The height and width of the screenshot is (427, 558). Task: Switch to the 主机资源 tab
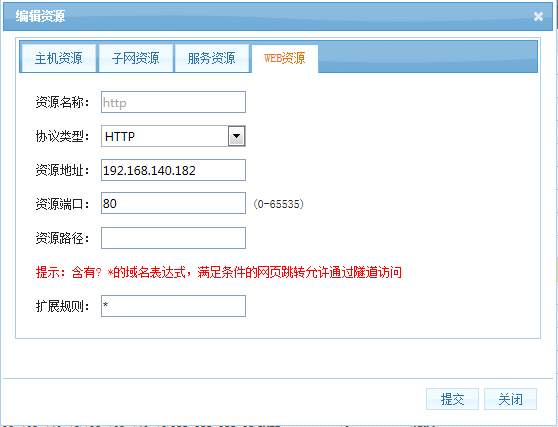(x=59, y=58)
